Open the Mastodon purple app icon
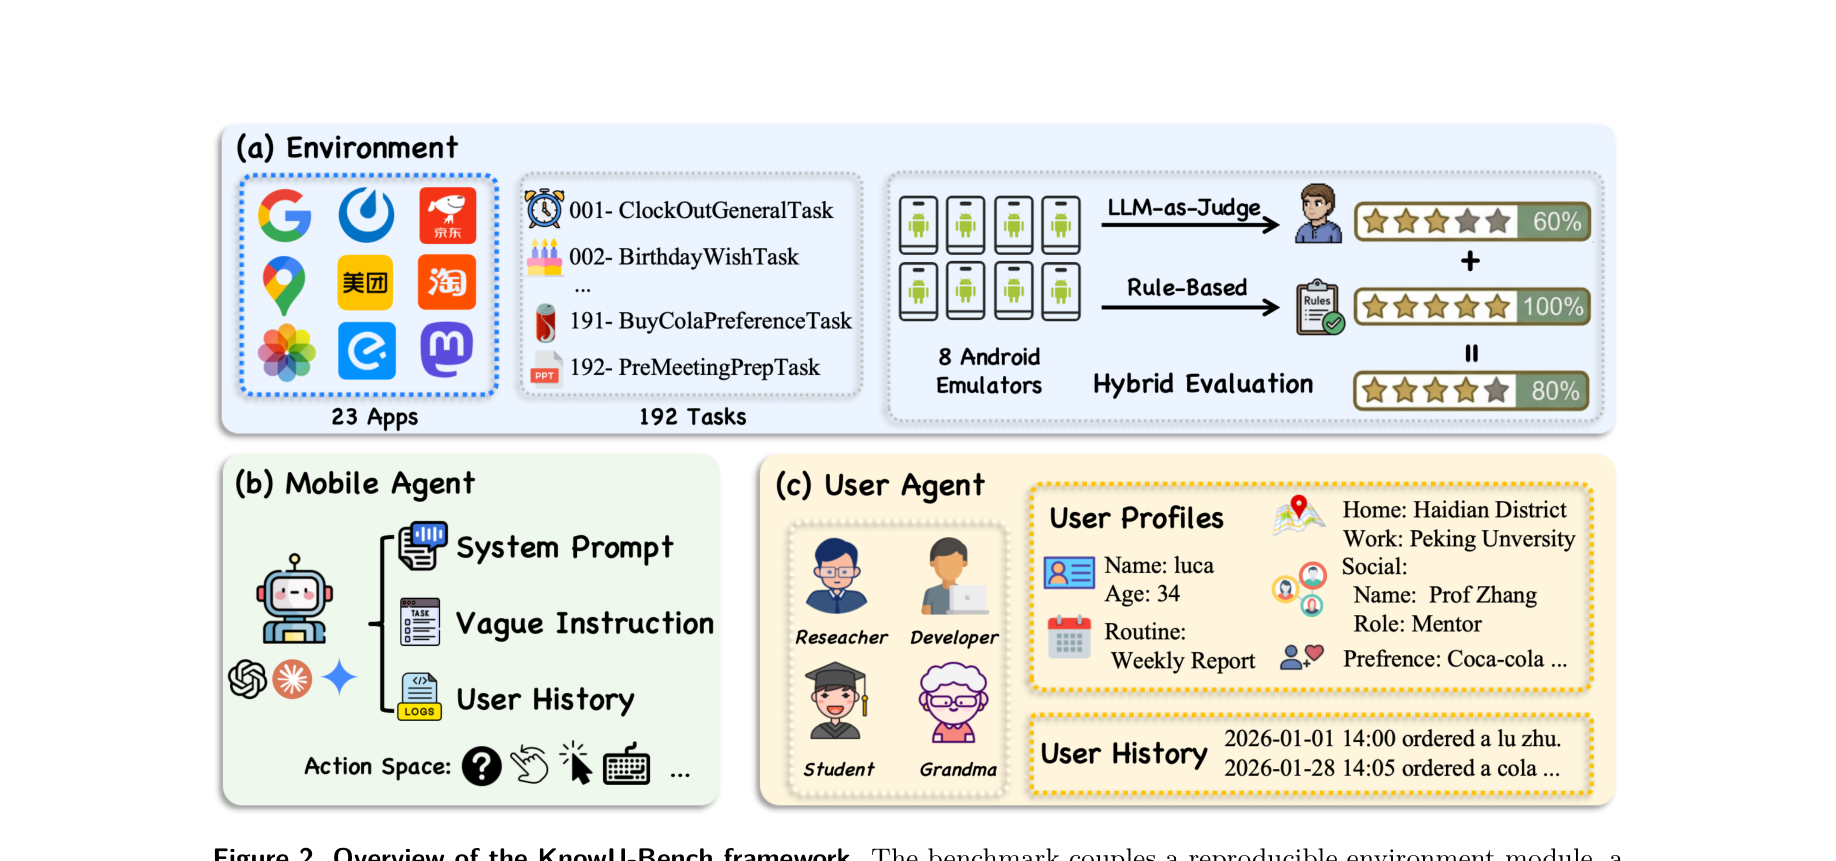The width and height of the screenshot is (1836, 861). tap(447, 350)
